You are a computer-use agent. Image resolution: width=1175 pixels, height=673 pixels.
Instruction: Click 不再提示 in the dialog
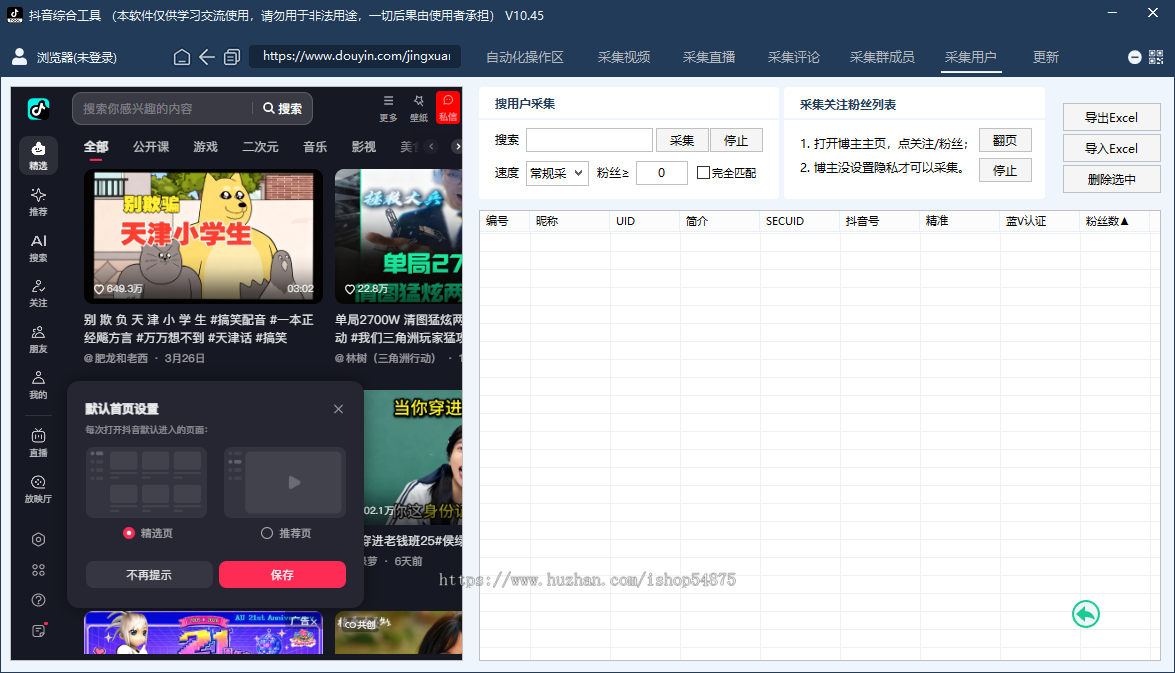(149, 575)
